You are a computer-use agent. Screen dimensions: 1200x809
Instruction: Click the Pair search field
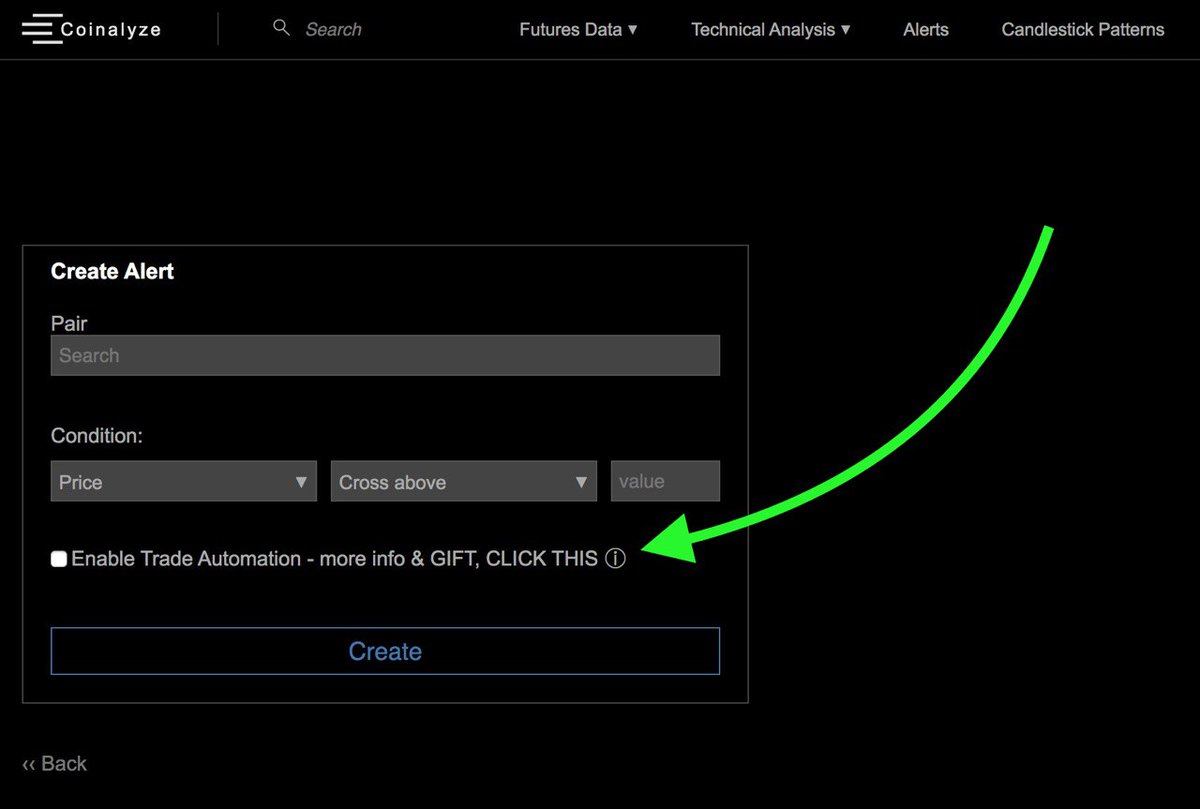click(385, 355)
